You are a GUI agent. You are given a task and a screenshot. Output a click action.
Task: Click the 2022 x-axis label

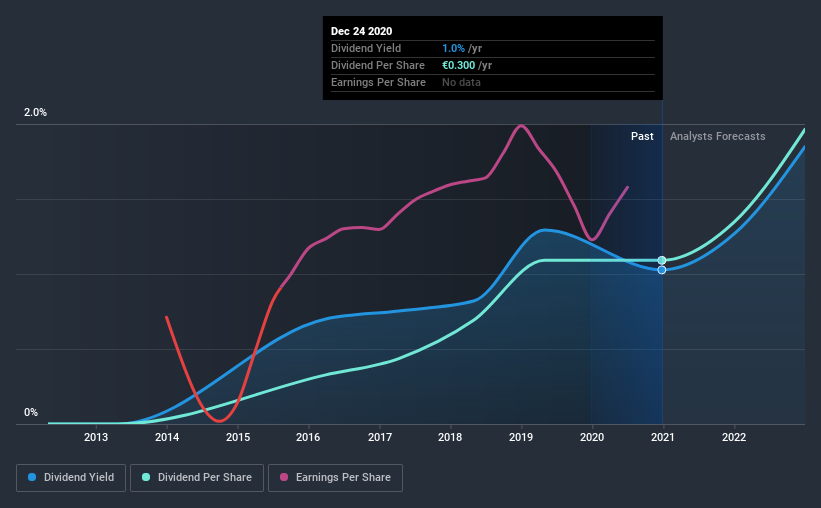click(x=734, y=437)
